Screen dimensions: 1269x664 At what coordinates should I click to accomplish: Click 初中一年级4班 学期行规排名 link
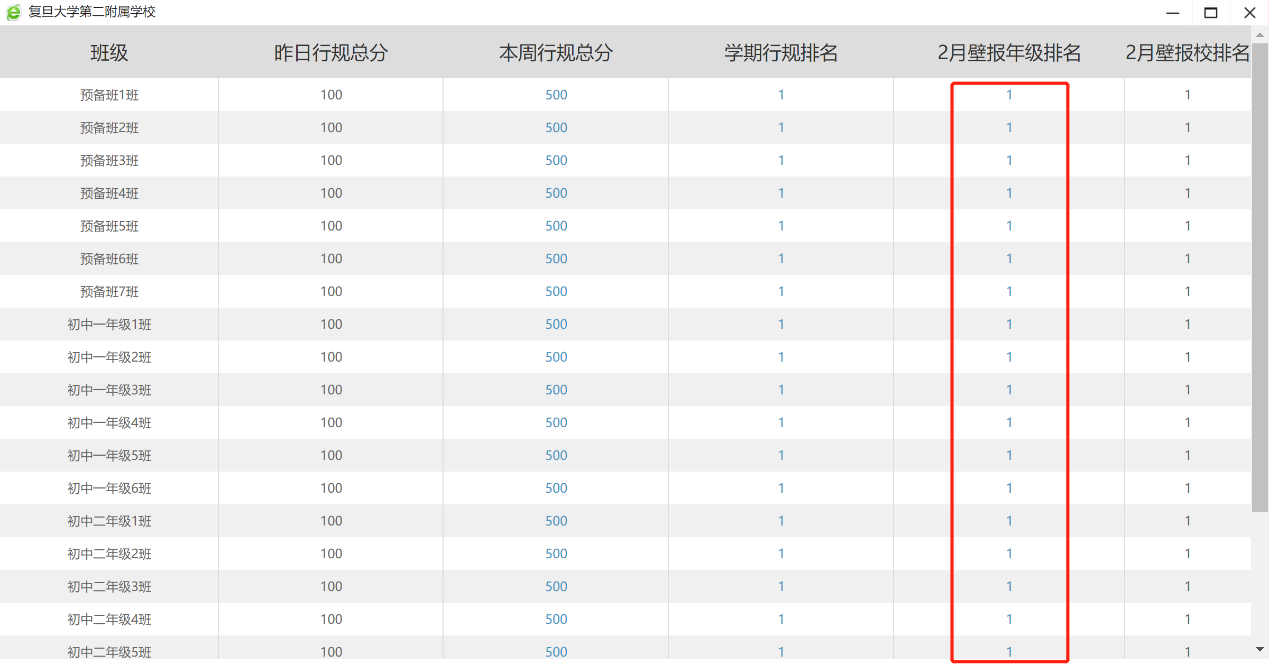(x=781, y=423)
